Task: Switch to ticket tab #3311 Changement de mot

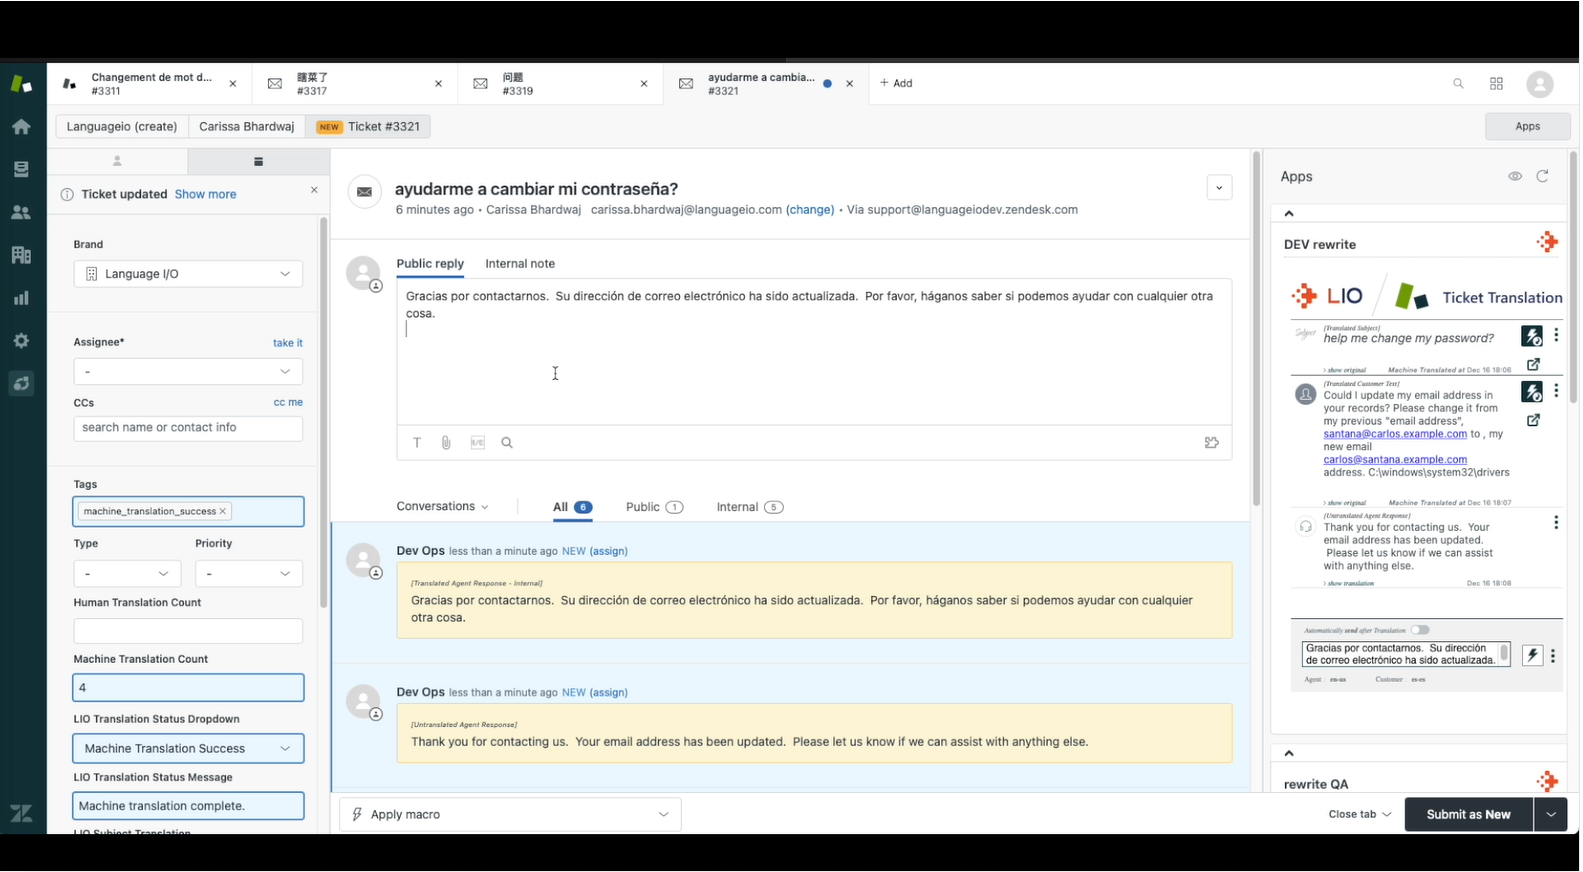Action: [150, 84]
